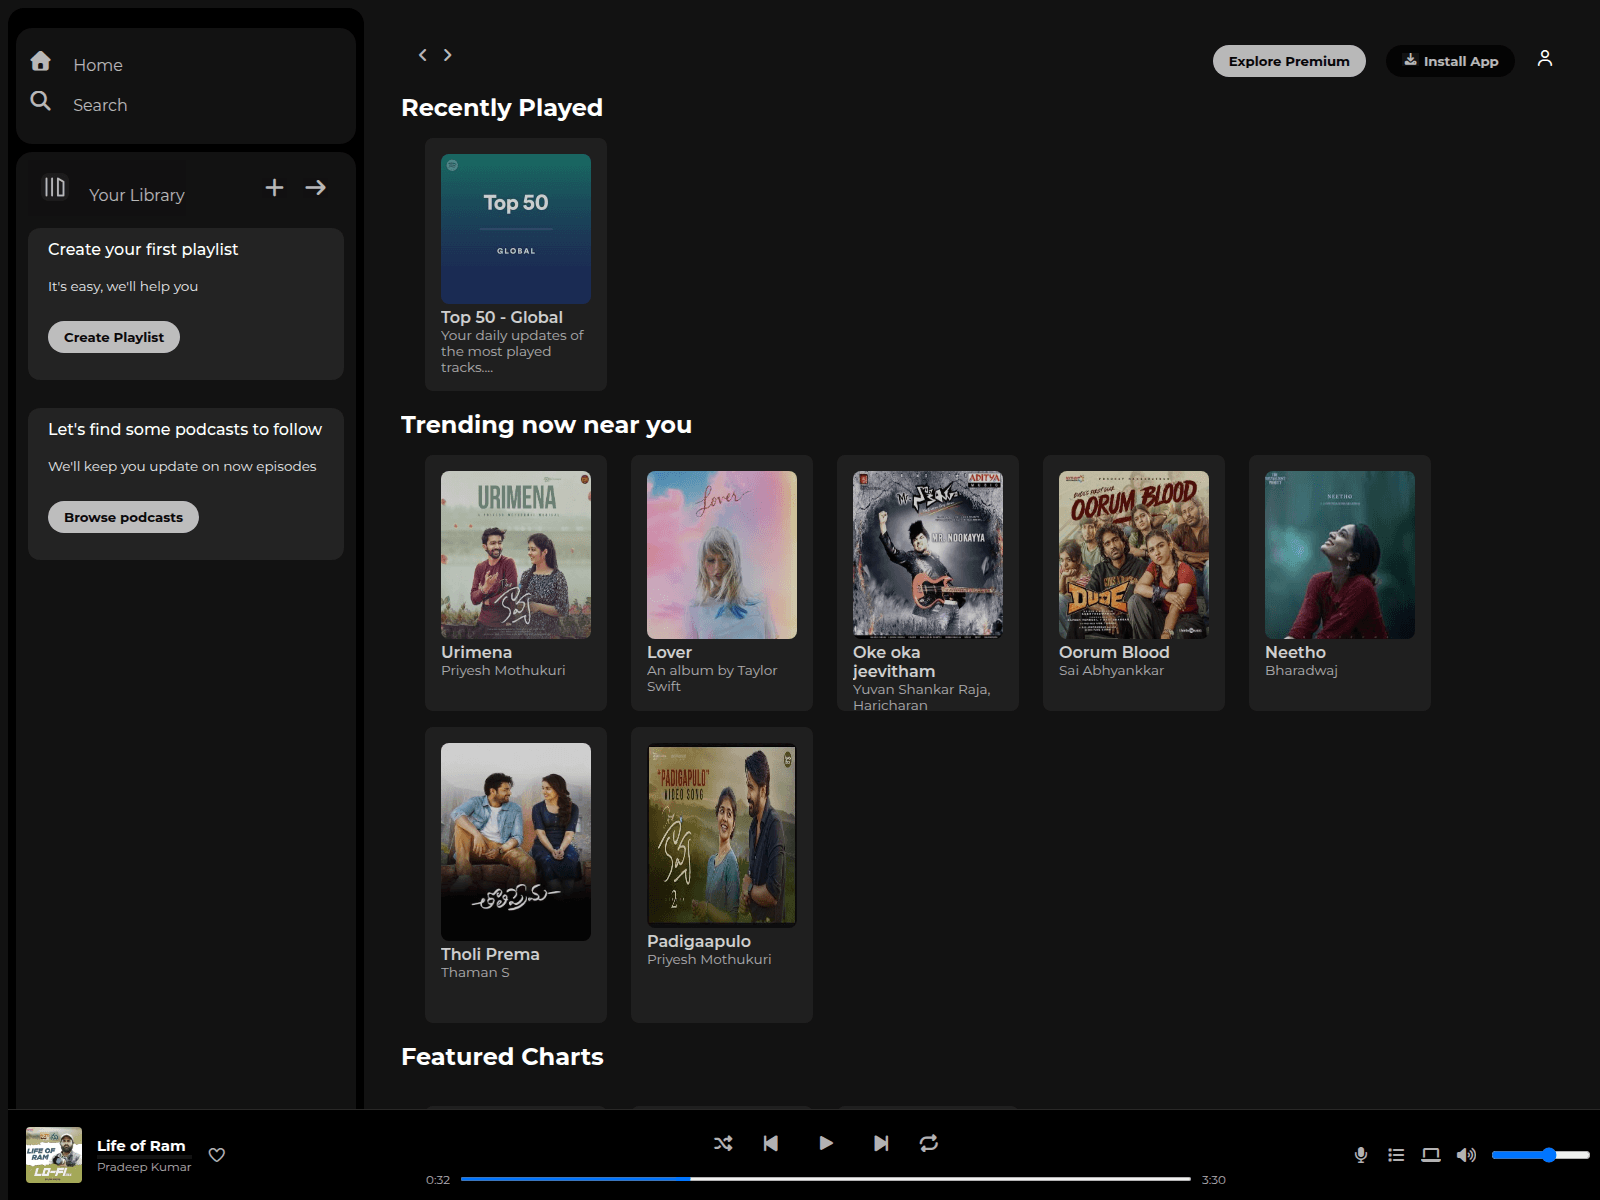Click Top 50 - Global title text
Viewport: 1600px width, 1200px height.
tap(502, 317)
